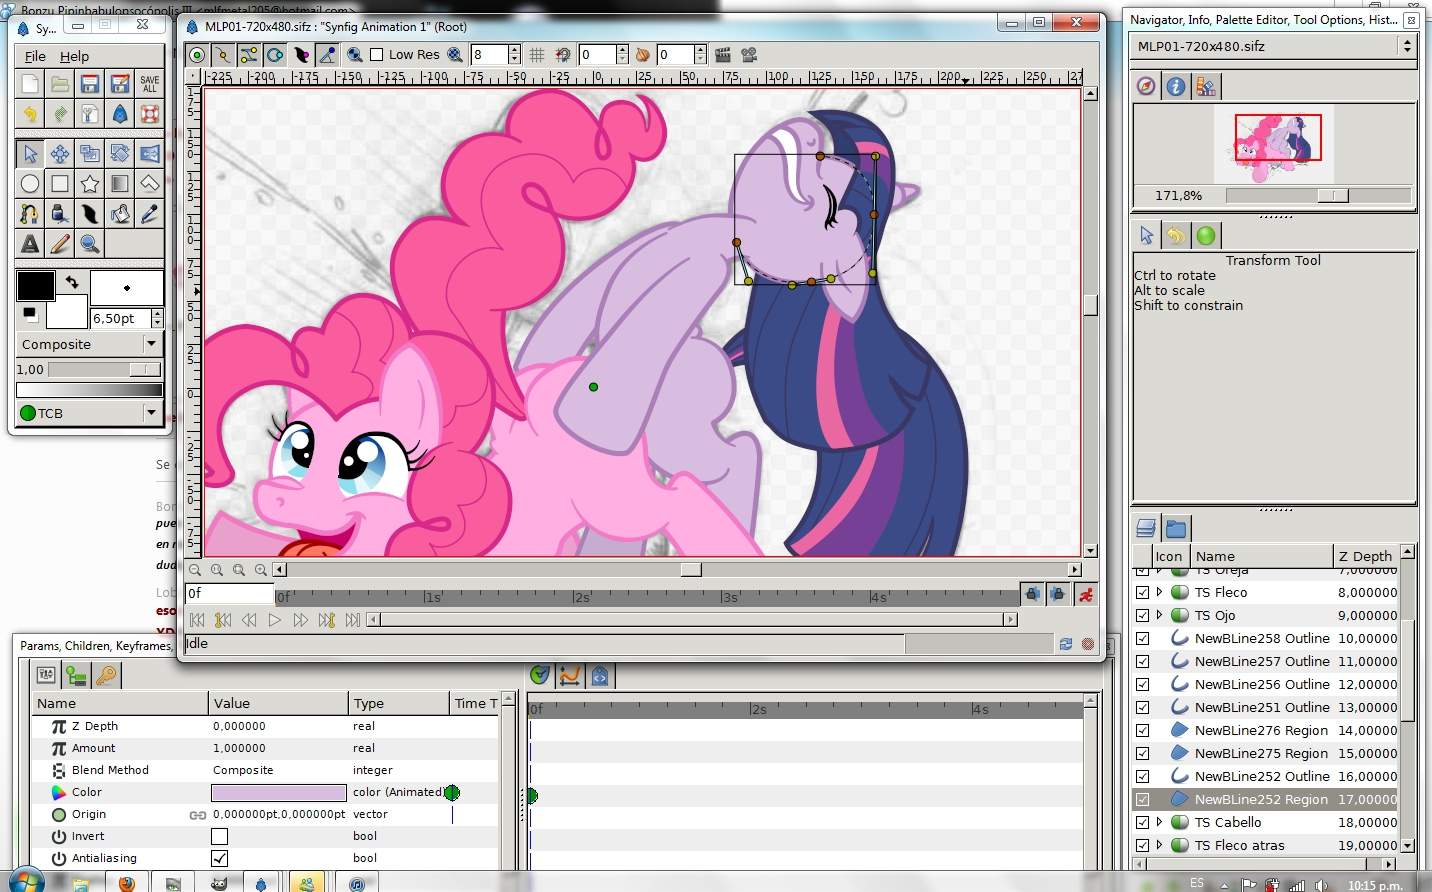The image size is (1432, 892).
Task: Select the Gradient tool
Action: pyautogui.click(x=120, y=184)
